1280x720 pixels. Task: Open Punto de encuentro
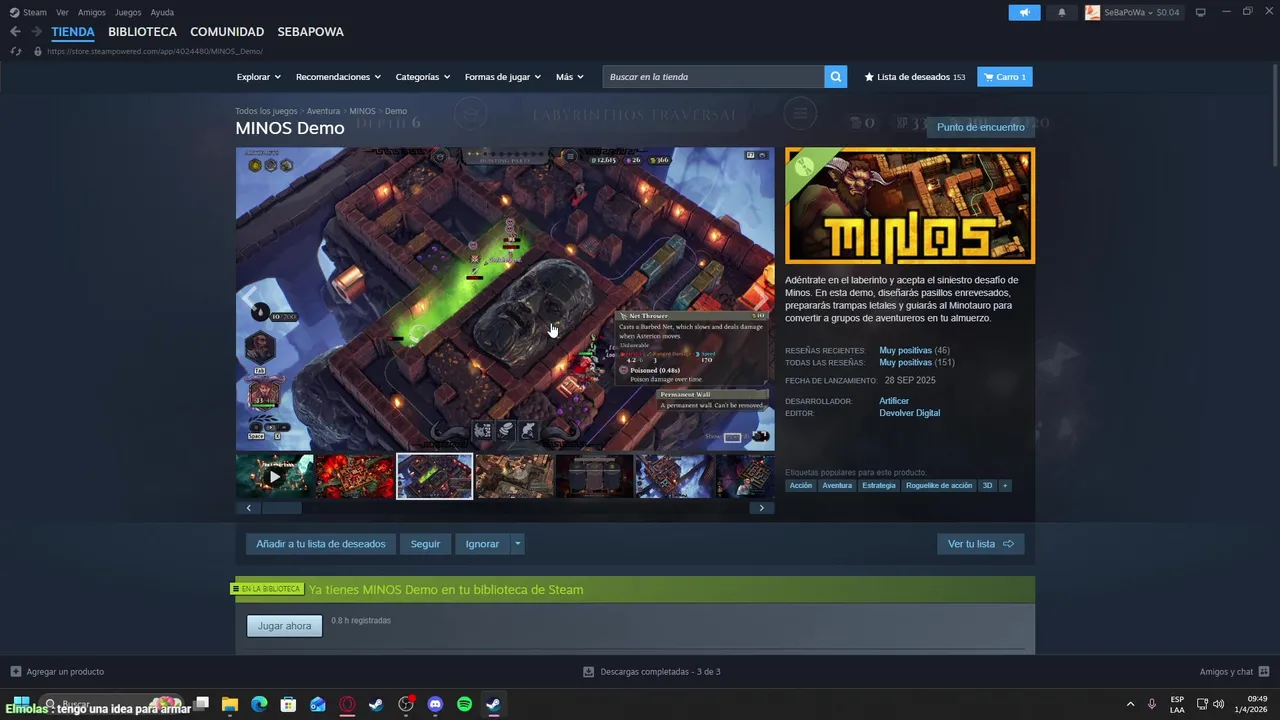981,127
